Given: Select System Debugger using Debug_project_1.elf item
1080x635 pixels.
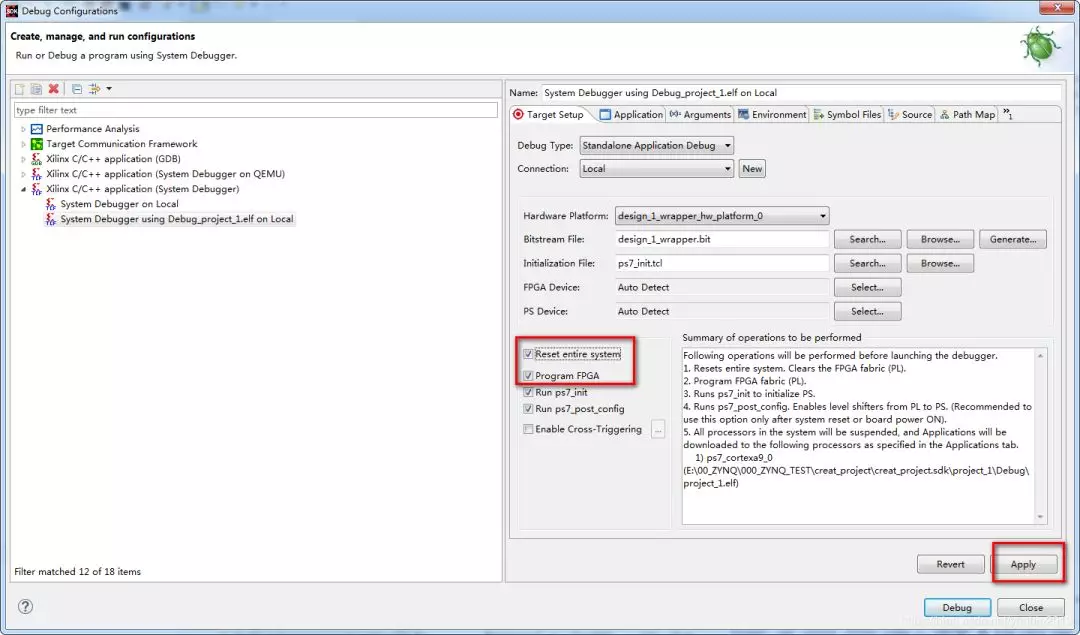Looking at the screenshot, I should coord(176,219).
